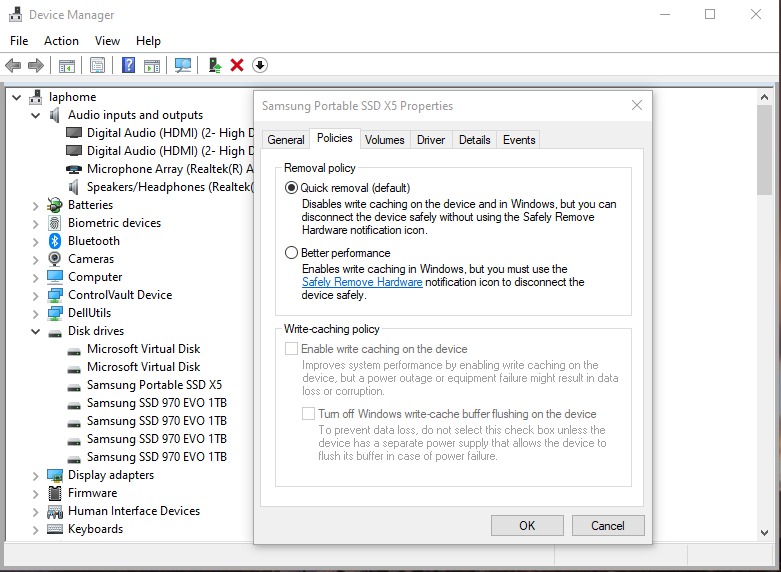Expand the Display adapters node

click(35, 476)
